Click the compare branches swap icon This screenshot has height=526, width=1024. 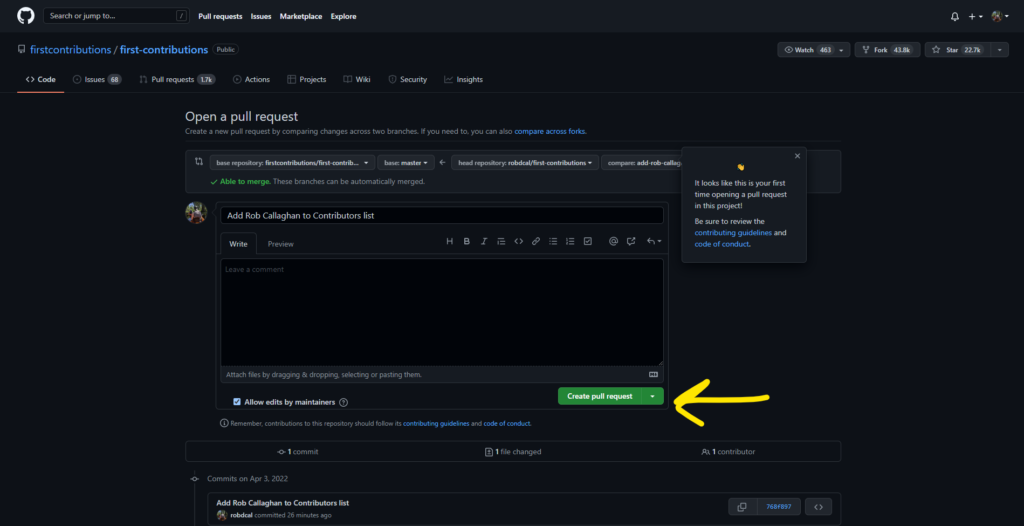[x=199, y=161]
